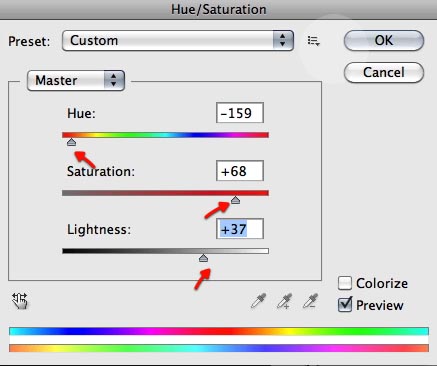Click the Saturation slider handle
The image size is (437, 366).
point(235,200)
